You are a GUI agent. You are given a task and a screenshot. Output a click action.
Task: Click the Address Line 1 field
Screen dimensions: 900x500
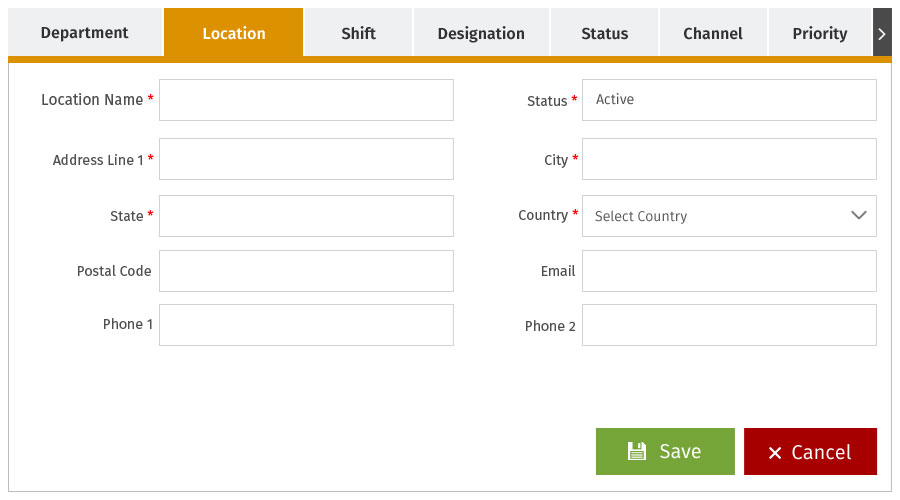click(x=307, y=159)
